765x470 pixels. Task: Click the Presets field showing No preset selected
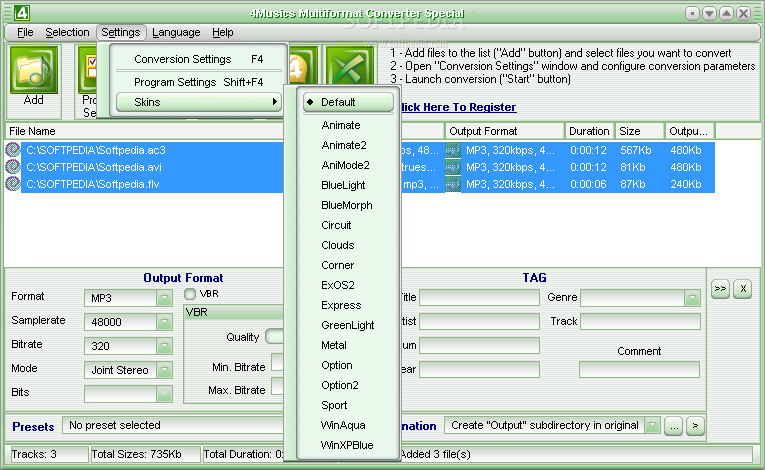point(173,425)
